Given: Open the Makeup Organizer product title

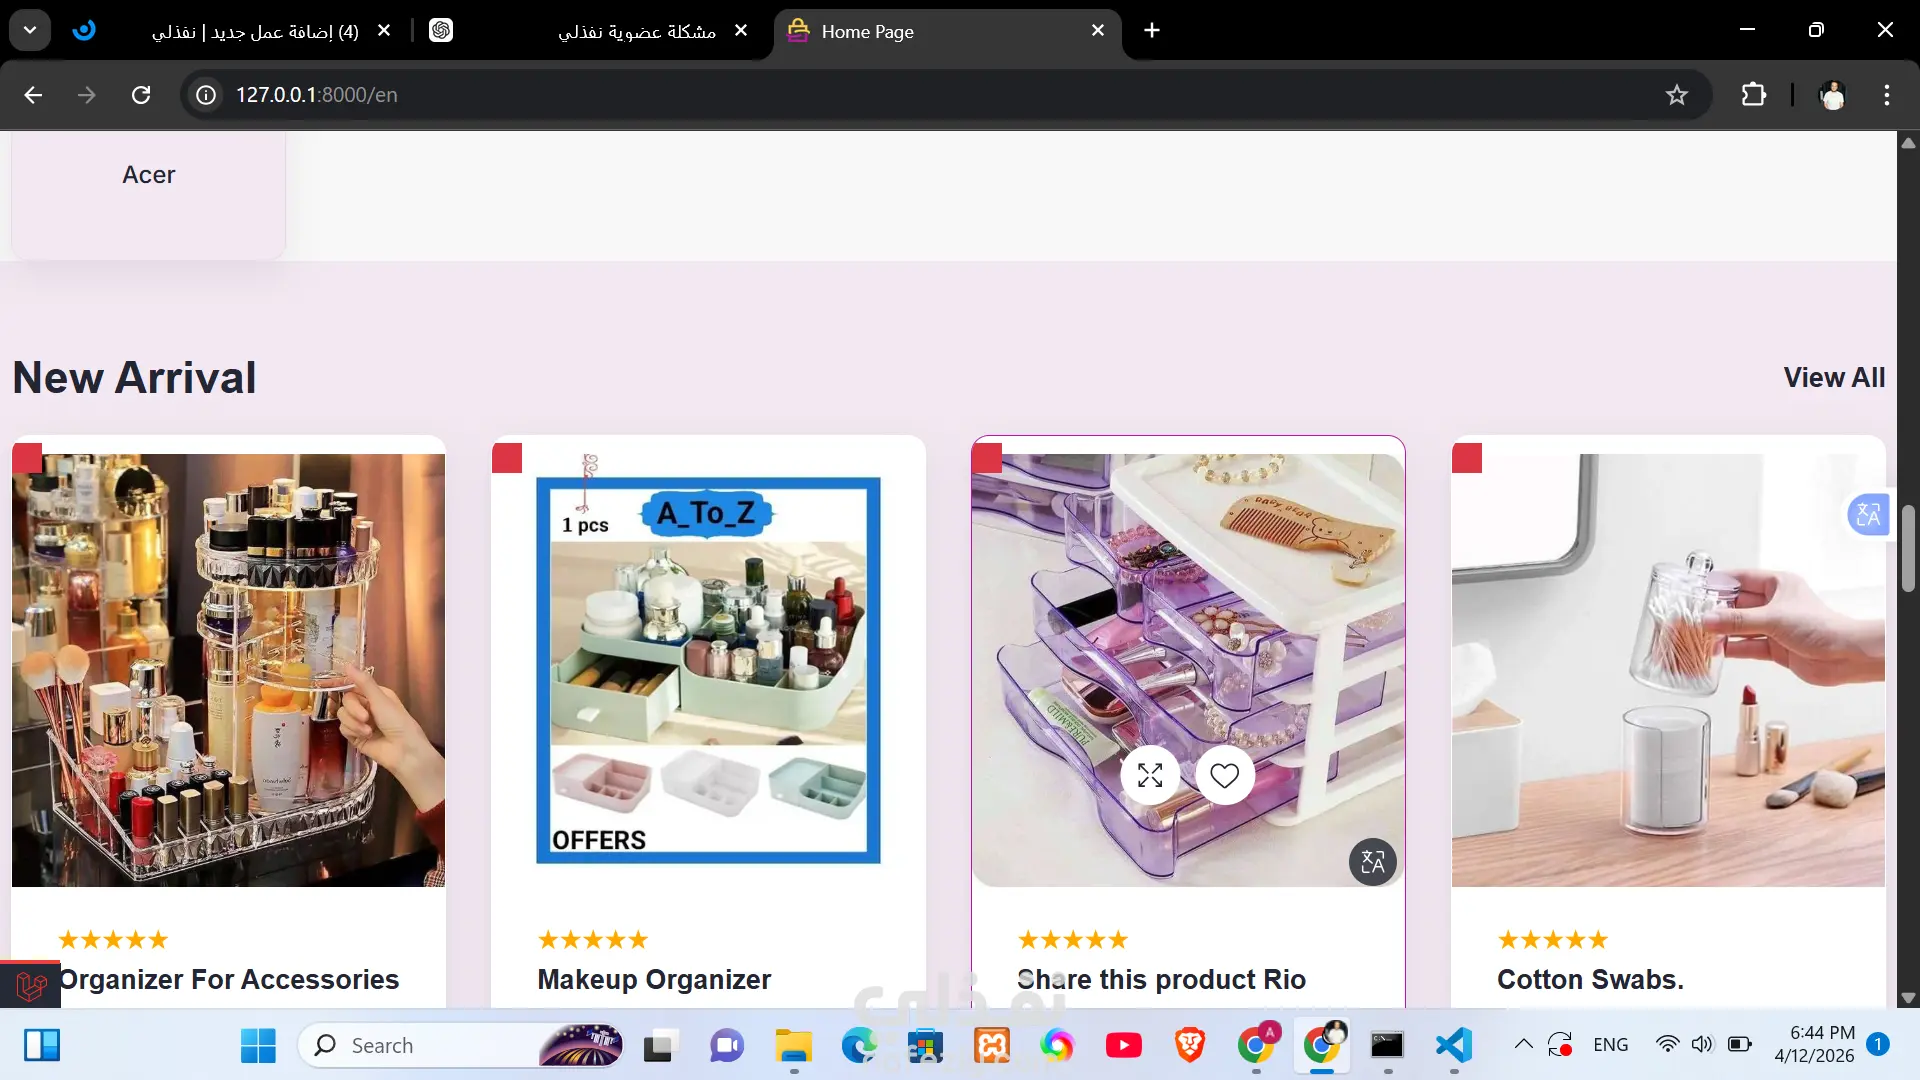Looking at the screenshot, I should (x=654, y=979).
